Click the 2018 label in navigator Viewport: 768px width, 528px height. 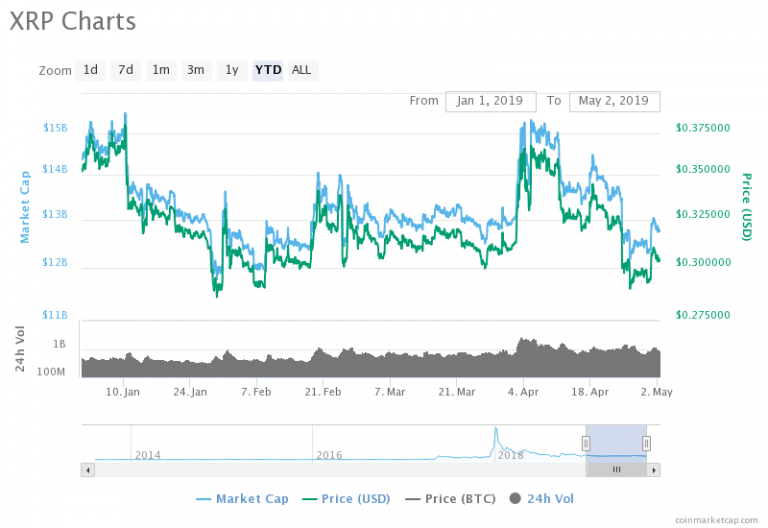tap(510, 455)
